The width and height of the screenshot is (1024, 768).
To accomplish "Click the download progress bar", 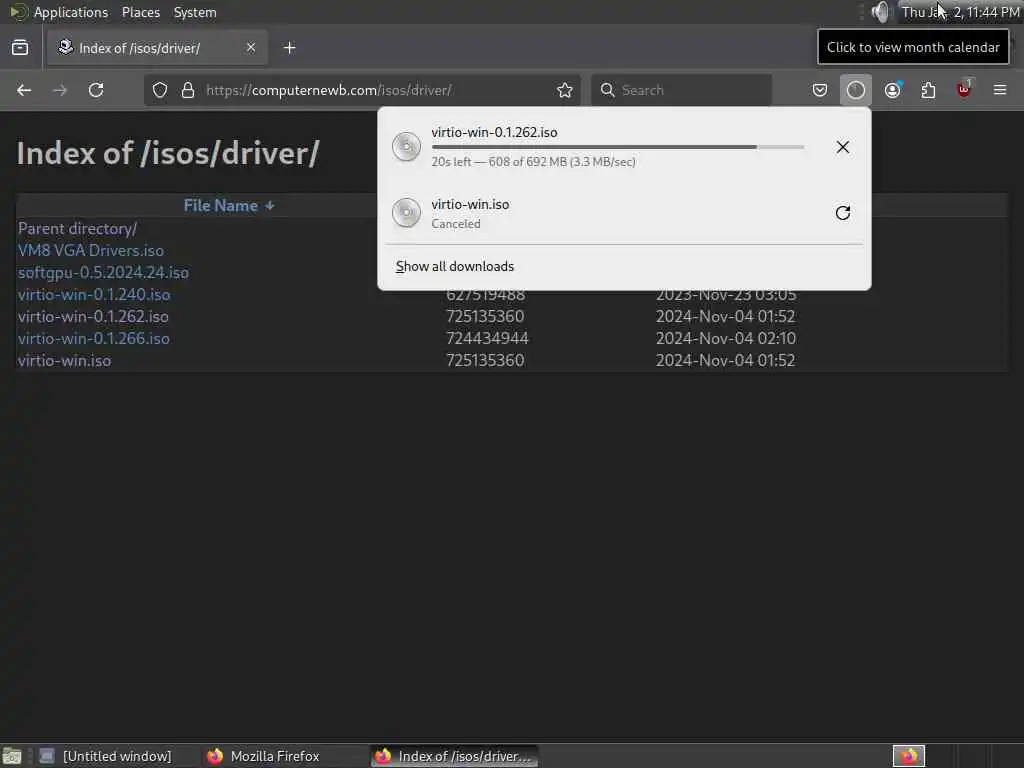I will 618,148.
